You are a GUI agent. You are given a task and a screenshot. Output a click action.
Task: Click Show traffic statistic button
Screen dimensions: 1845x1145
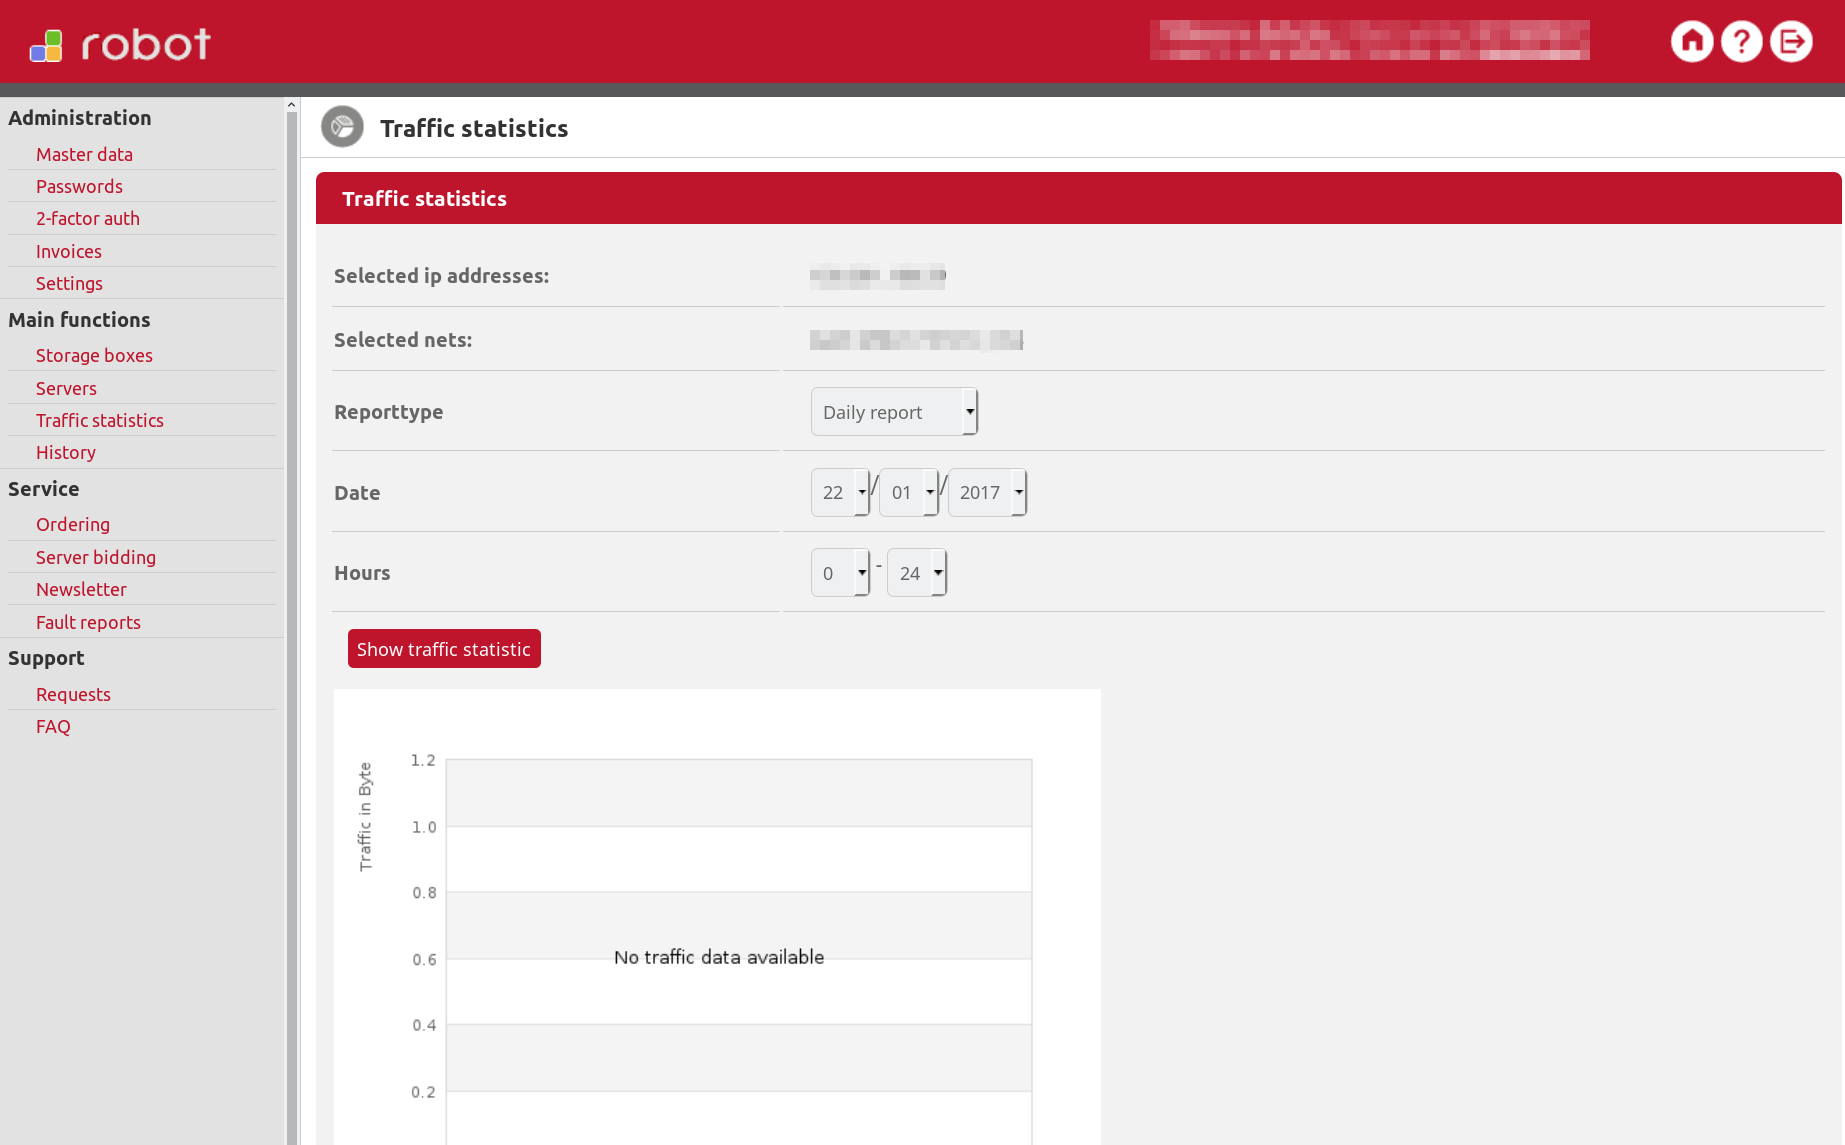click(444, 649)
